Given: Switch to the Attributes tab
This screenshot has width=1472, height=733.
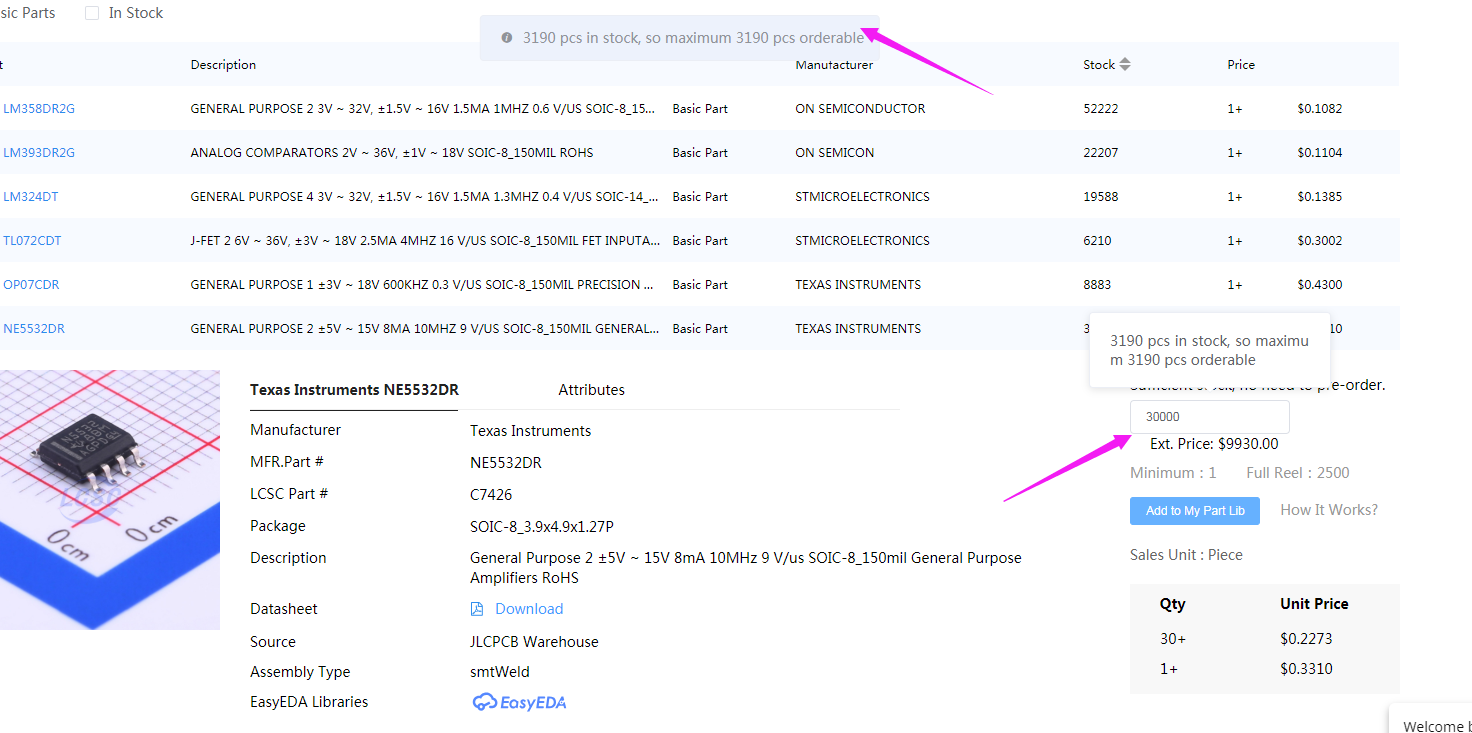Looking at the screenshot, I should click(591, 390).
